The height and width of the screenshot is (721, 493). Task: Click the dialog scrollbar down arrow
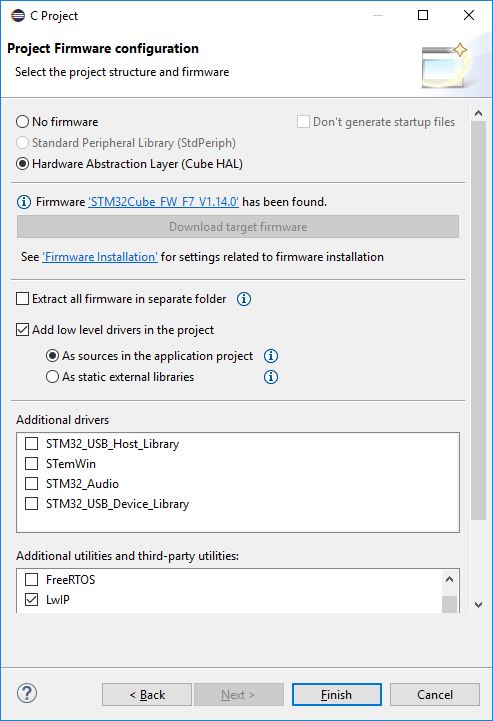478,605
